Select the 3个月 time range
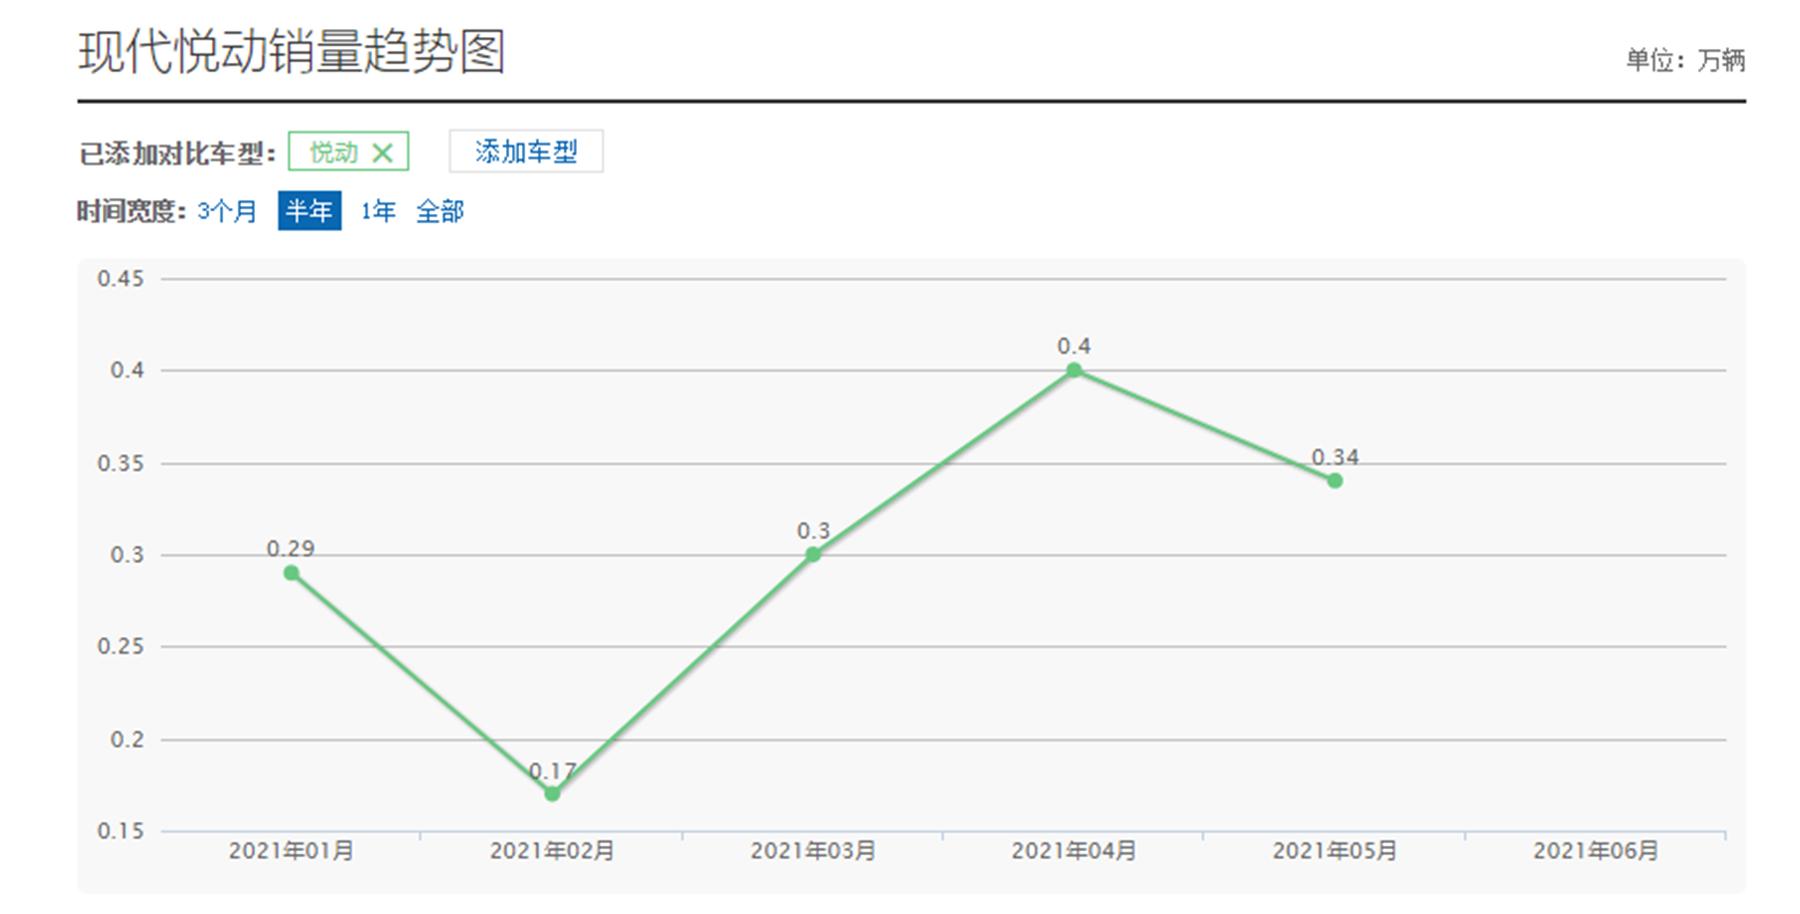This screenshot has width=1800, height=914. [227, 211]
